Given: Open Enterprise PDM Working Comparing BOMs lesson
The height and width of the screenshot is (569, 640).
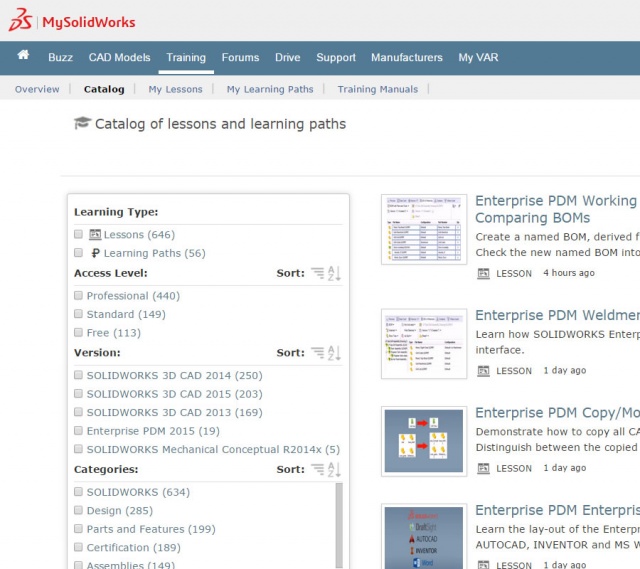Looking at the screenshot, I should click(x=557, y=209).
